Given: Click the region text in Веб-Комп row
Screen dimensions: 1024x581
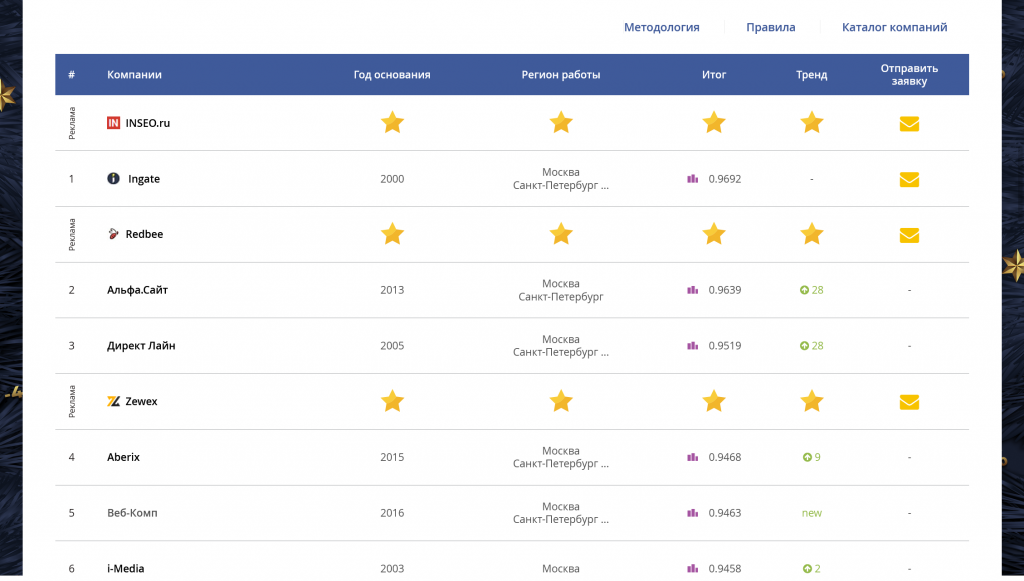Looking at the screenshot, I should pos(561,512).
